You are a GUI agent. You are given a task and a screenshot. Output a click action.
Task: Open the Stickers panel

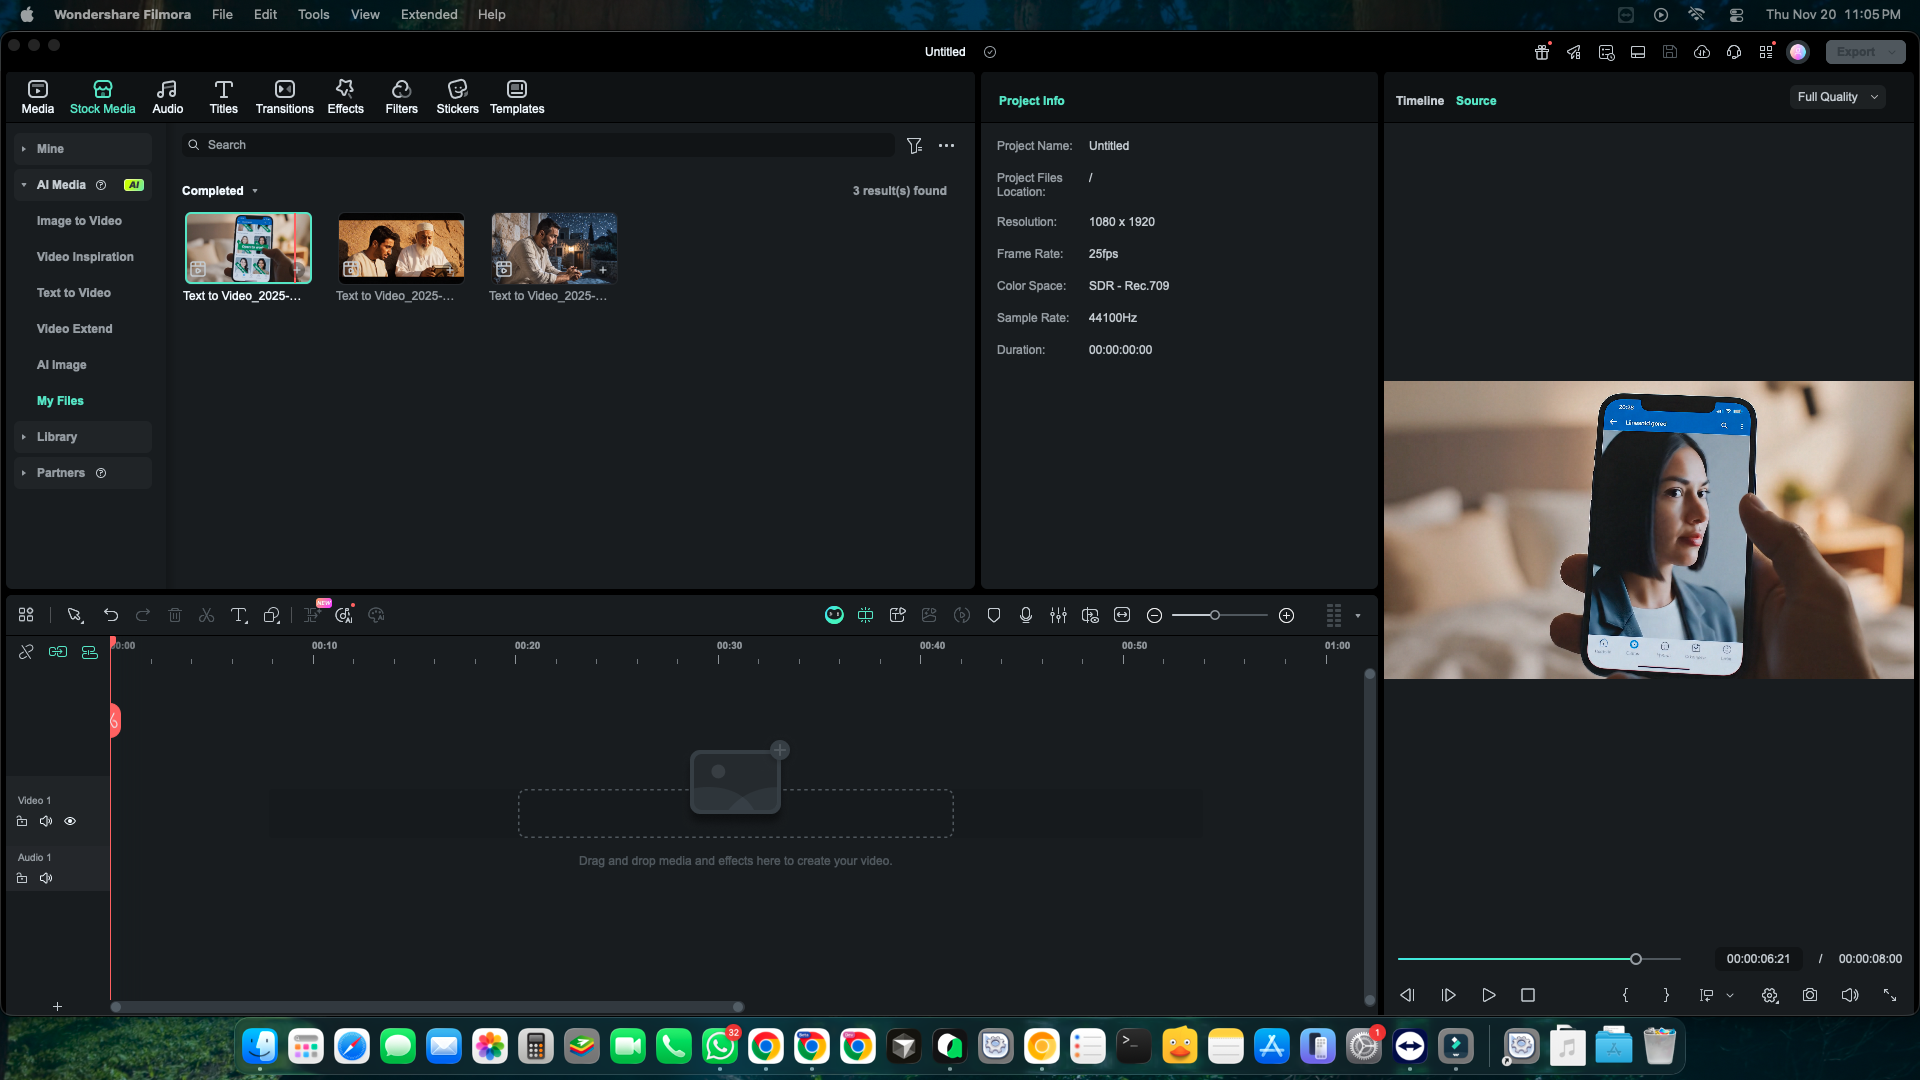coord(457,96)
